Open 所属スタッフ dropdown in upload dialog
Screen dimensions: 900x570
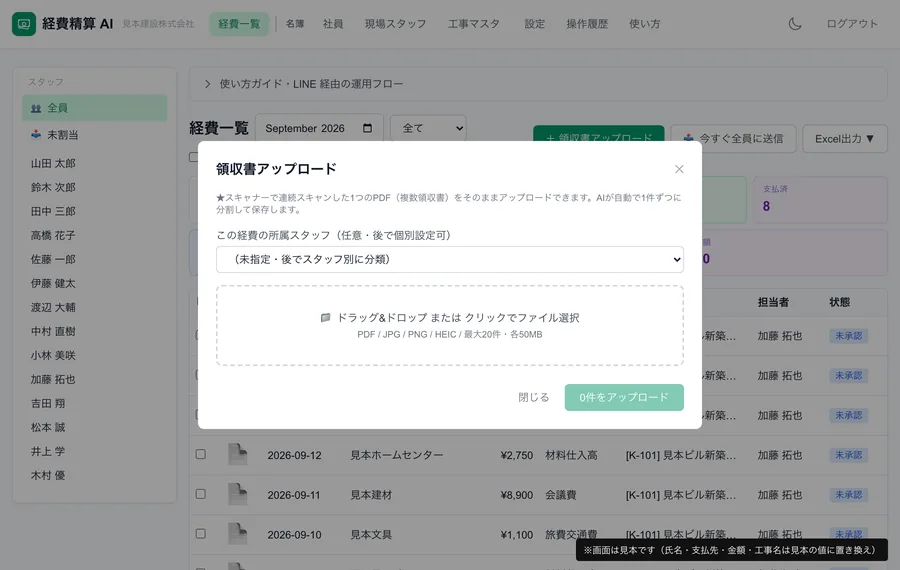click(449, 259)
